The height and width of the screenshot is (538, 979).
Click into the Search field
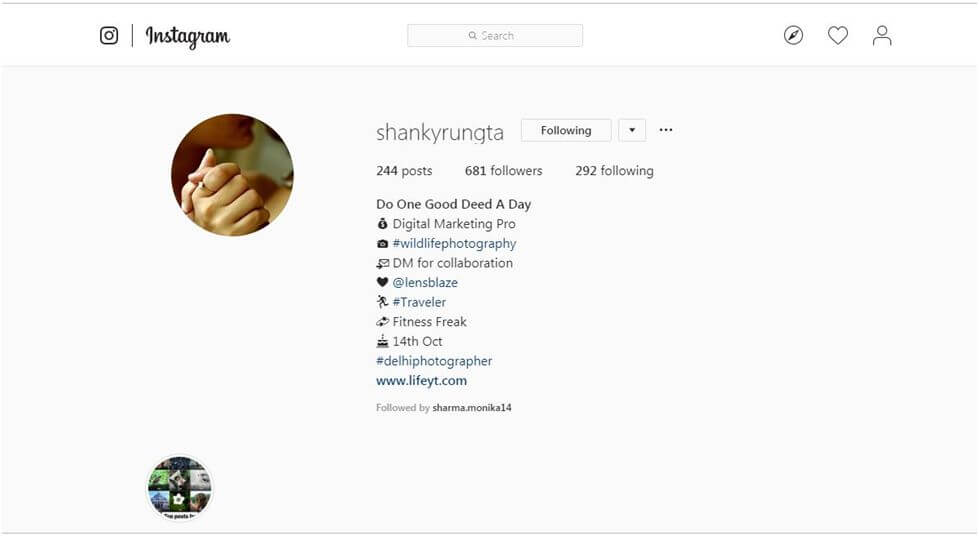click(495, 36)
